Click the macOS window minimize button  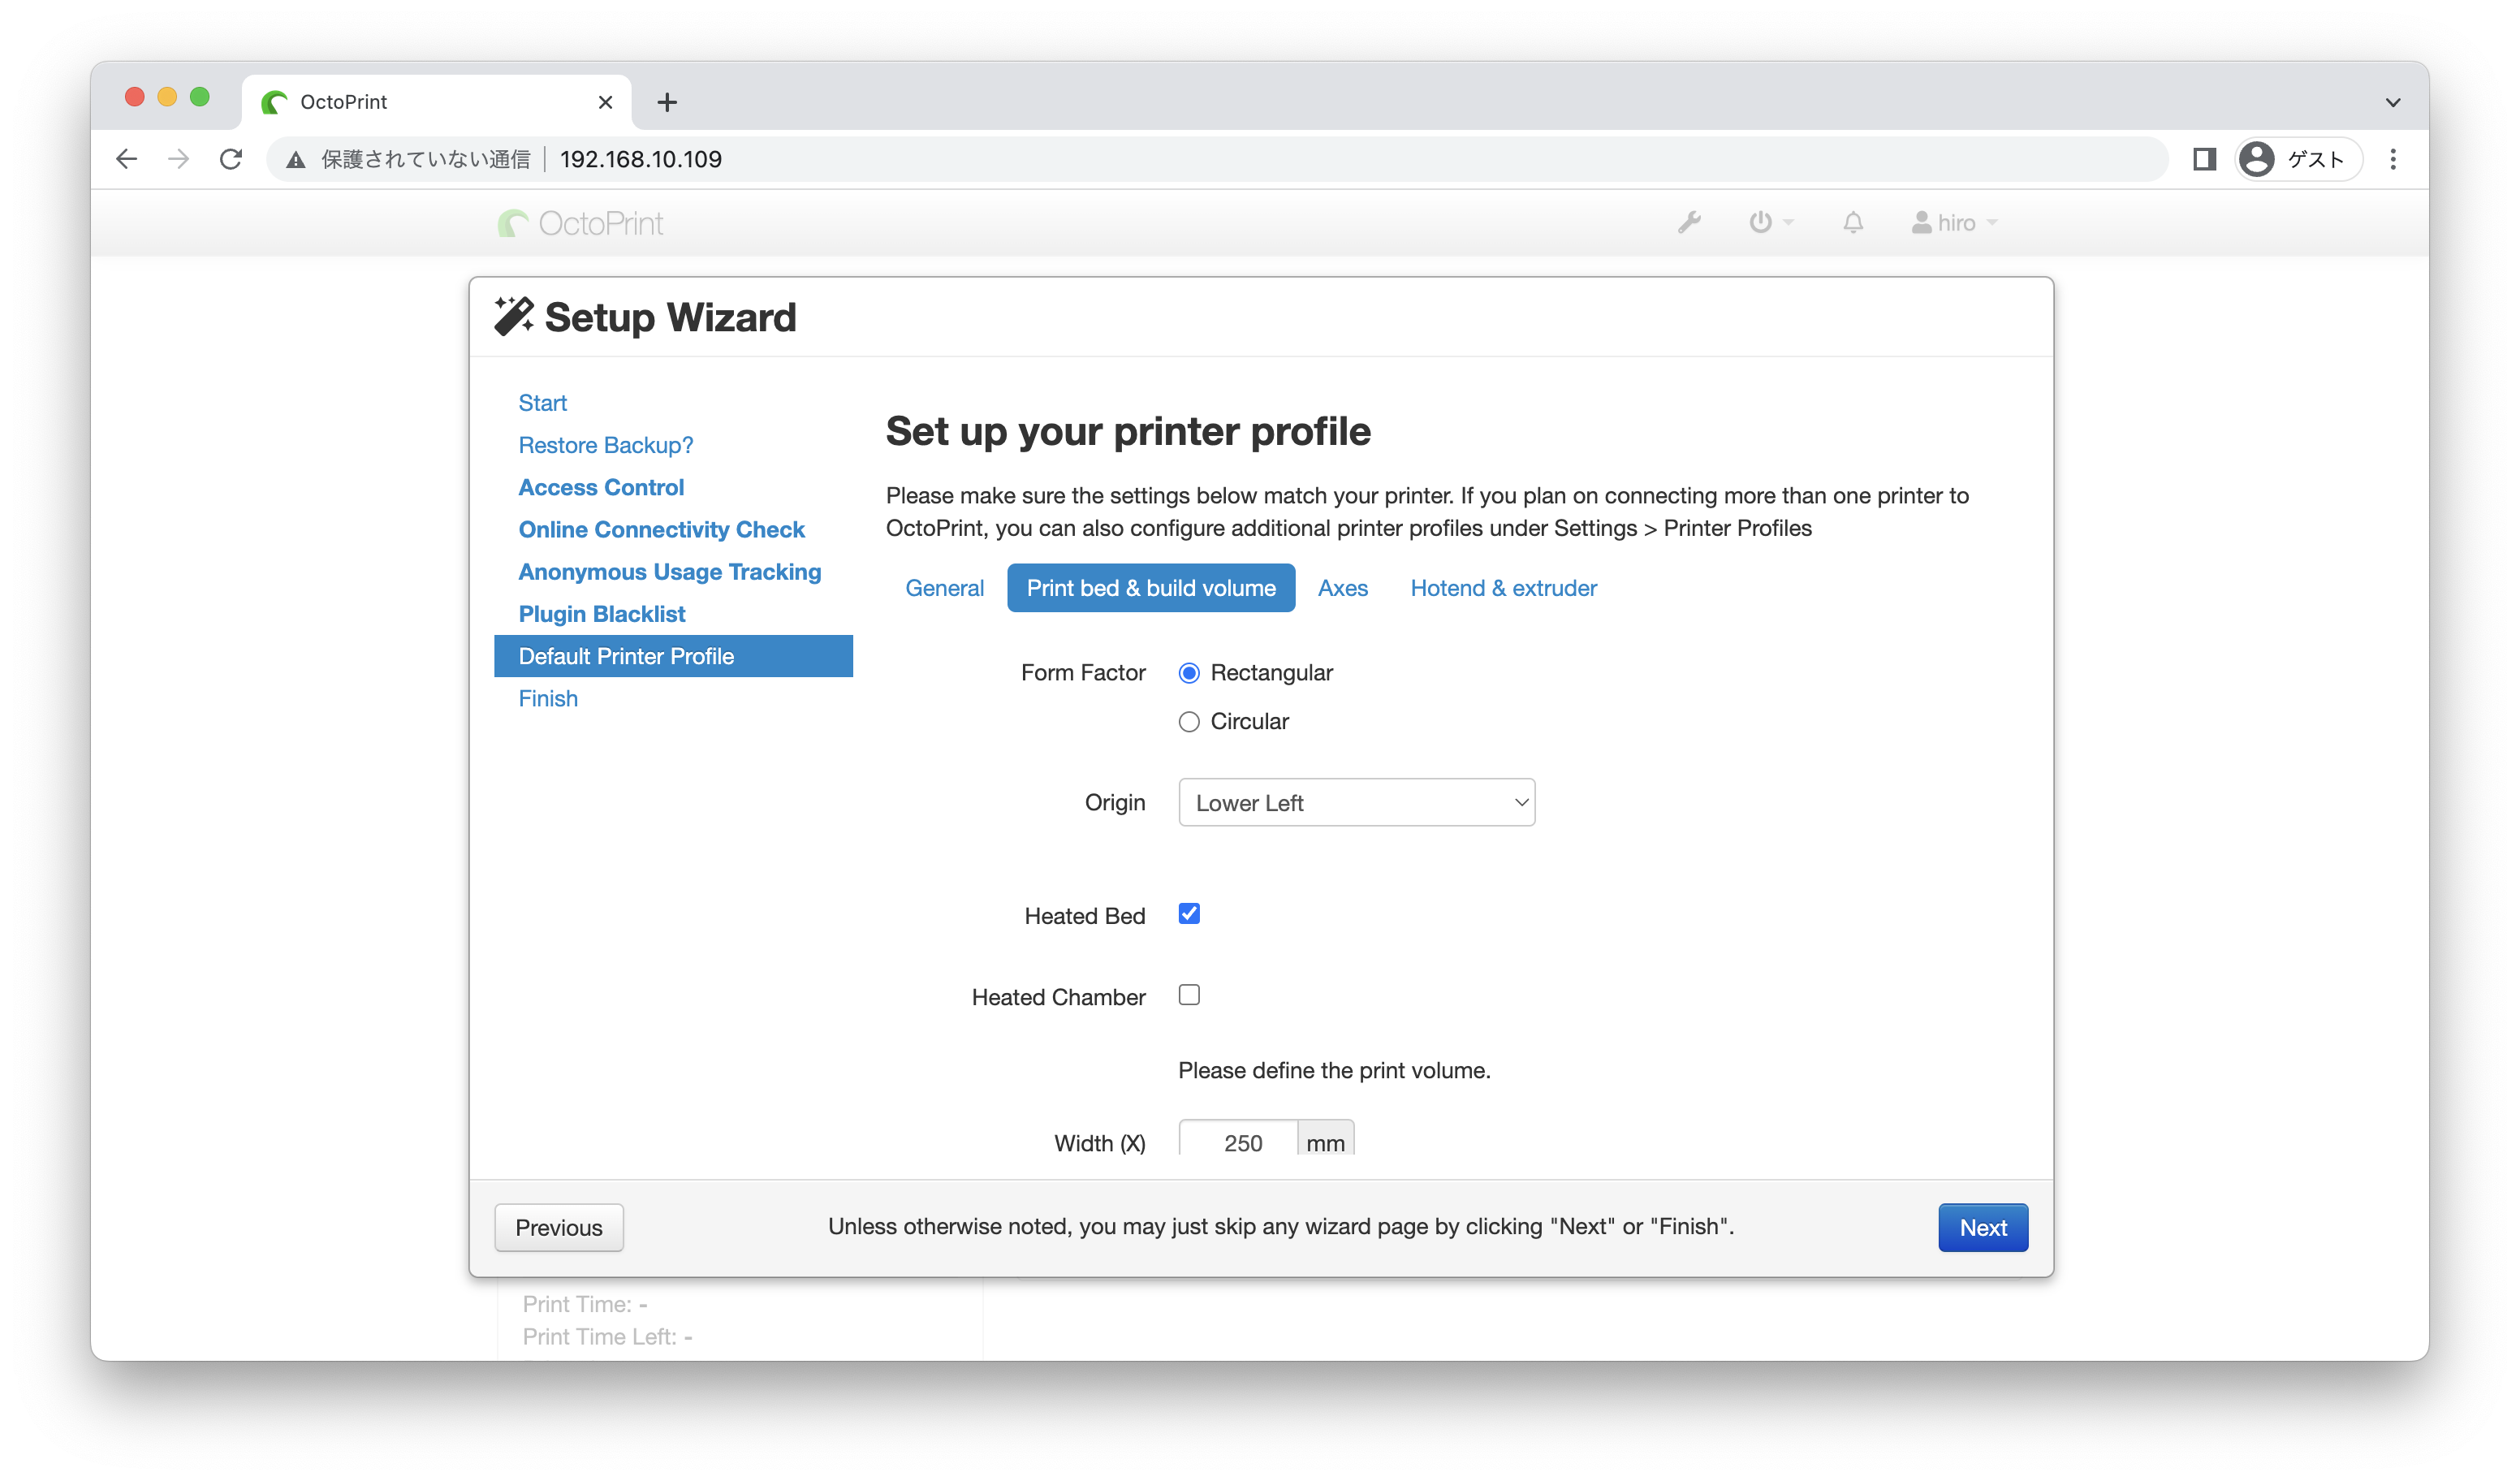167,97
